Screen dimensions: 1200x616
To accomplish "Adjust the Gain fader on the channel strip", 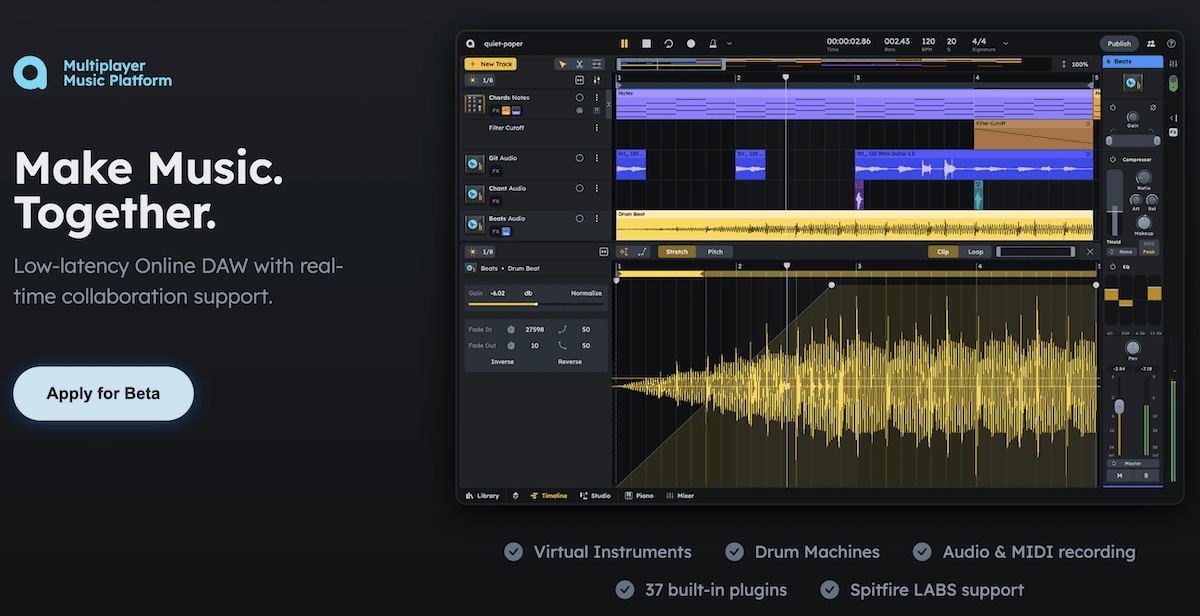I will coord(1133,118).
